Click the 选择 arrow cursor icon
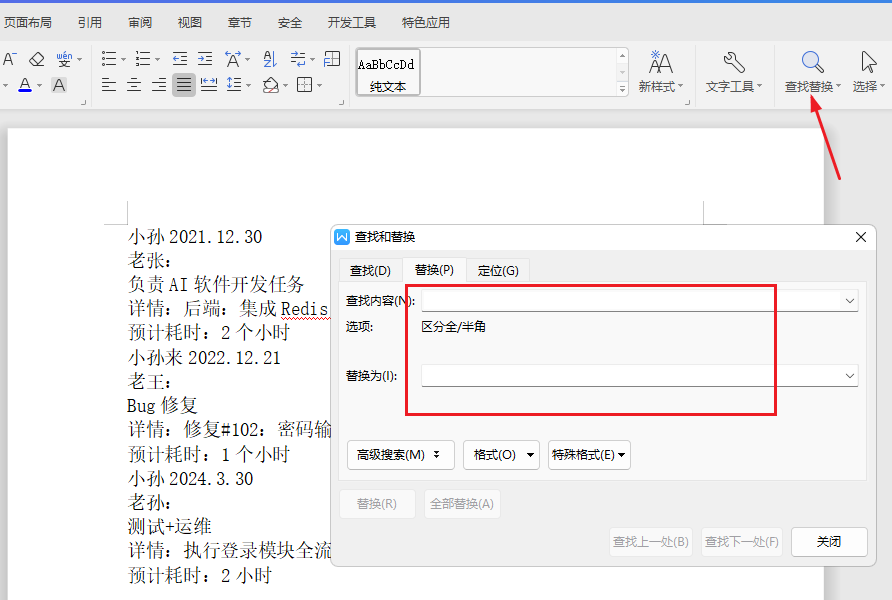892x600 pixels. click(868, 59)
